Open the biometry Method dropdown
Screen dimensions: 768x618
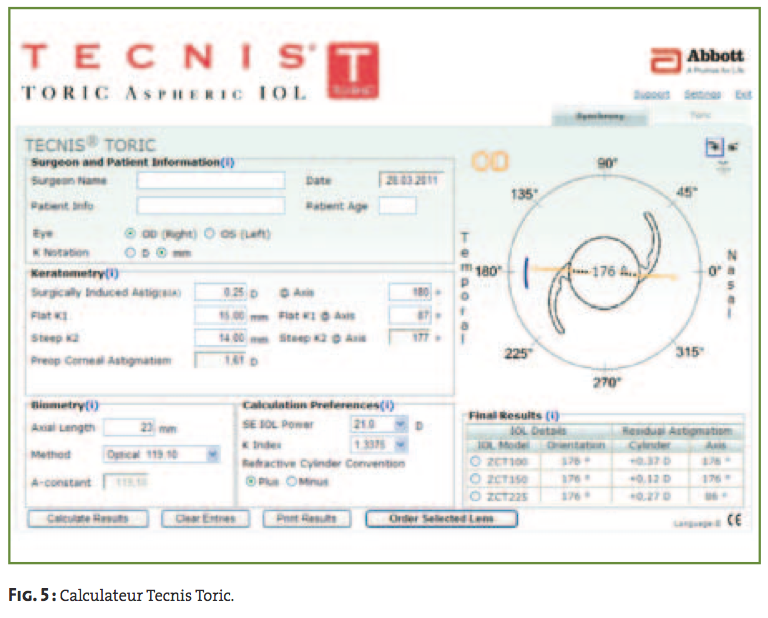point(212,454)
